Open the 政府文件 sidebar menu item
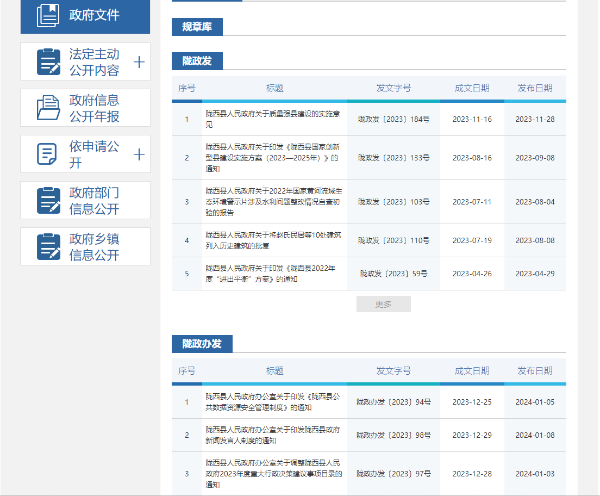This screenshot has height=496, width=600. click(x=94, y=15)
